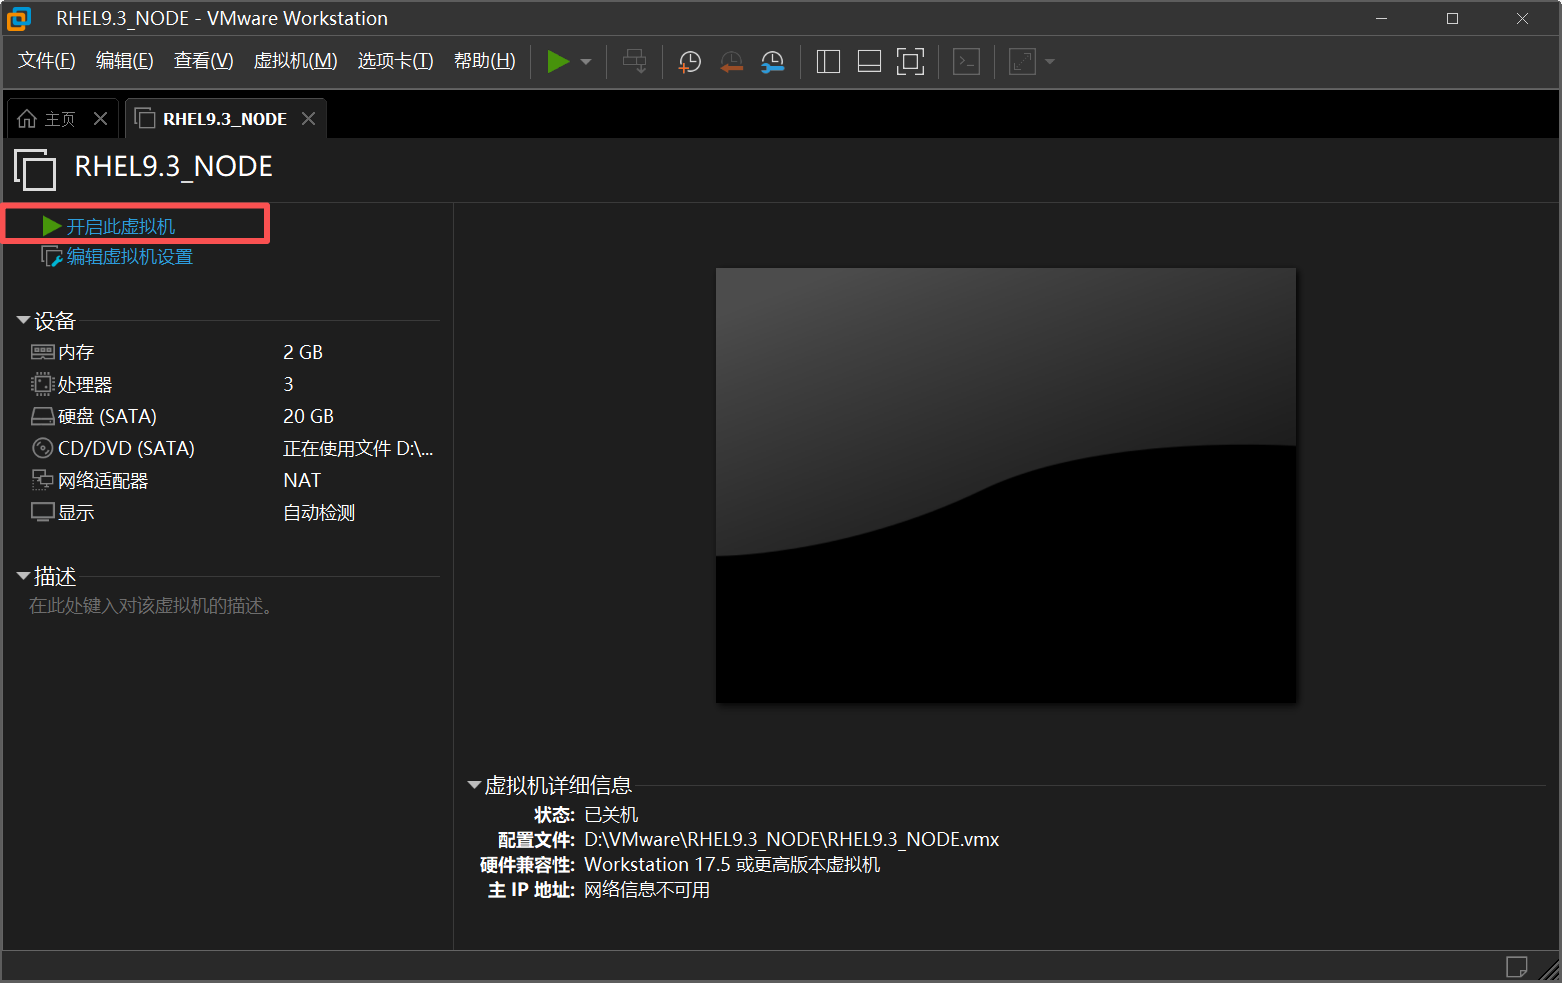The height and width of the screenshot is (983, 1562).
Task: Open the 选项卡(T) menu
Action: point(396,61)
